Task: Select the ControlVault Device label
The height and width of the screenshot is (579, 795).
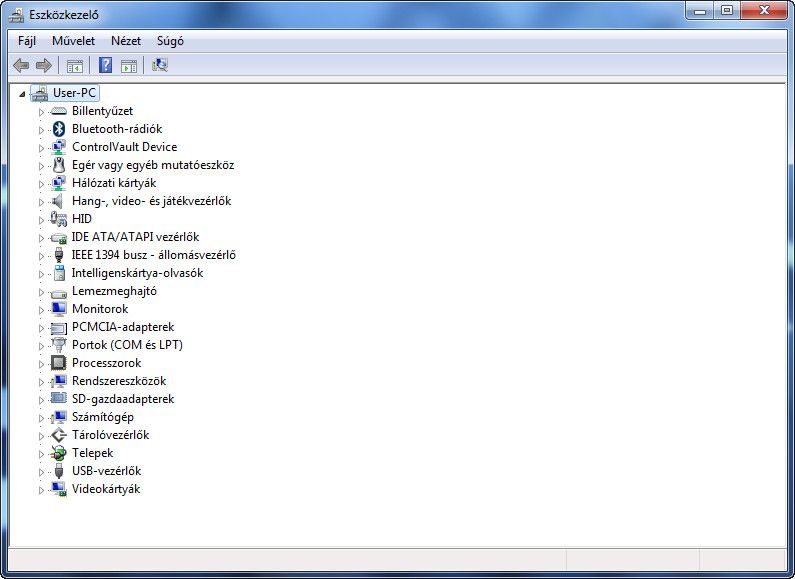Action: (125, 147)
